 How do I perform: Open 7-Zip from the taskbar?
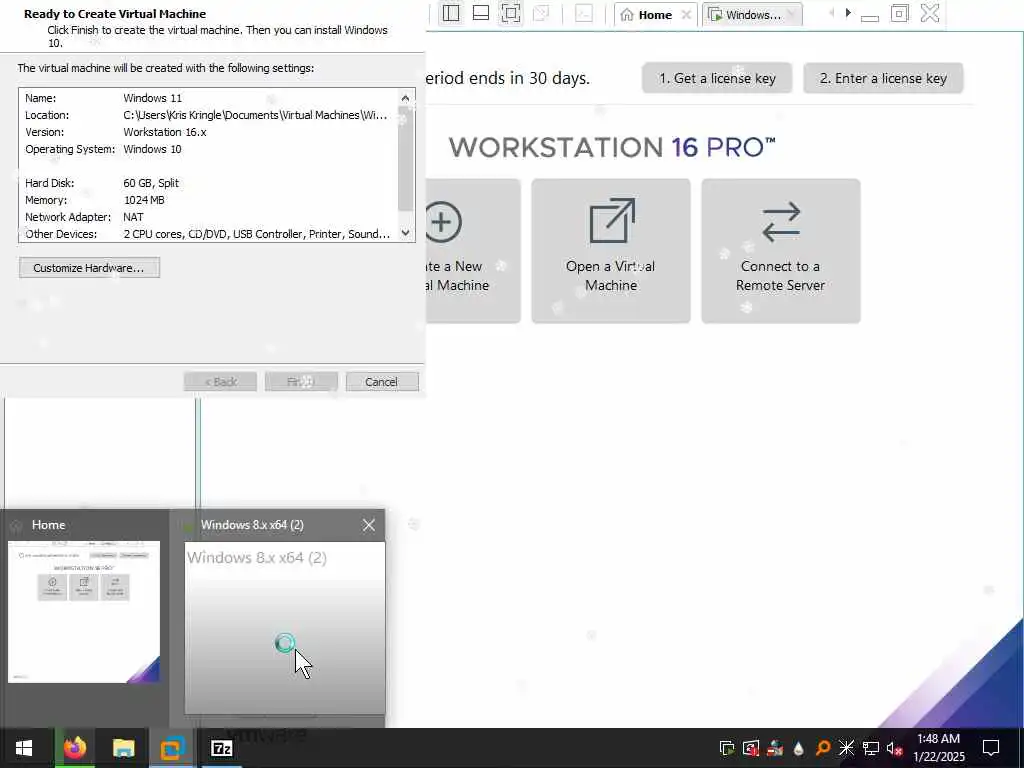pos(221,748)
